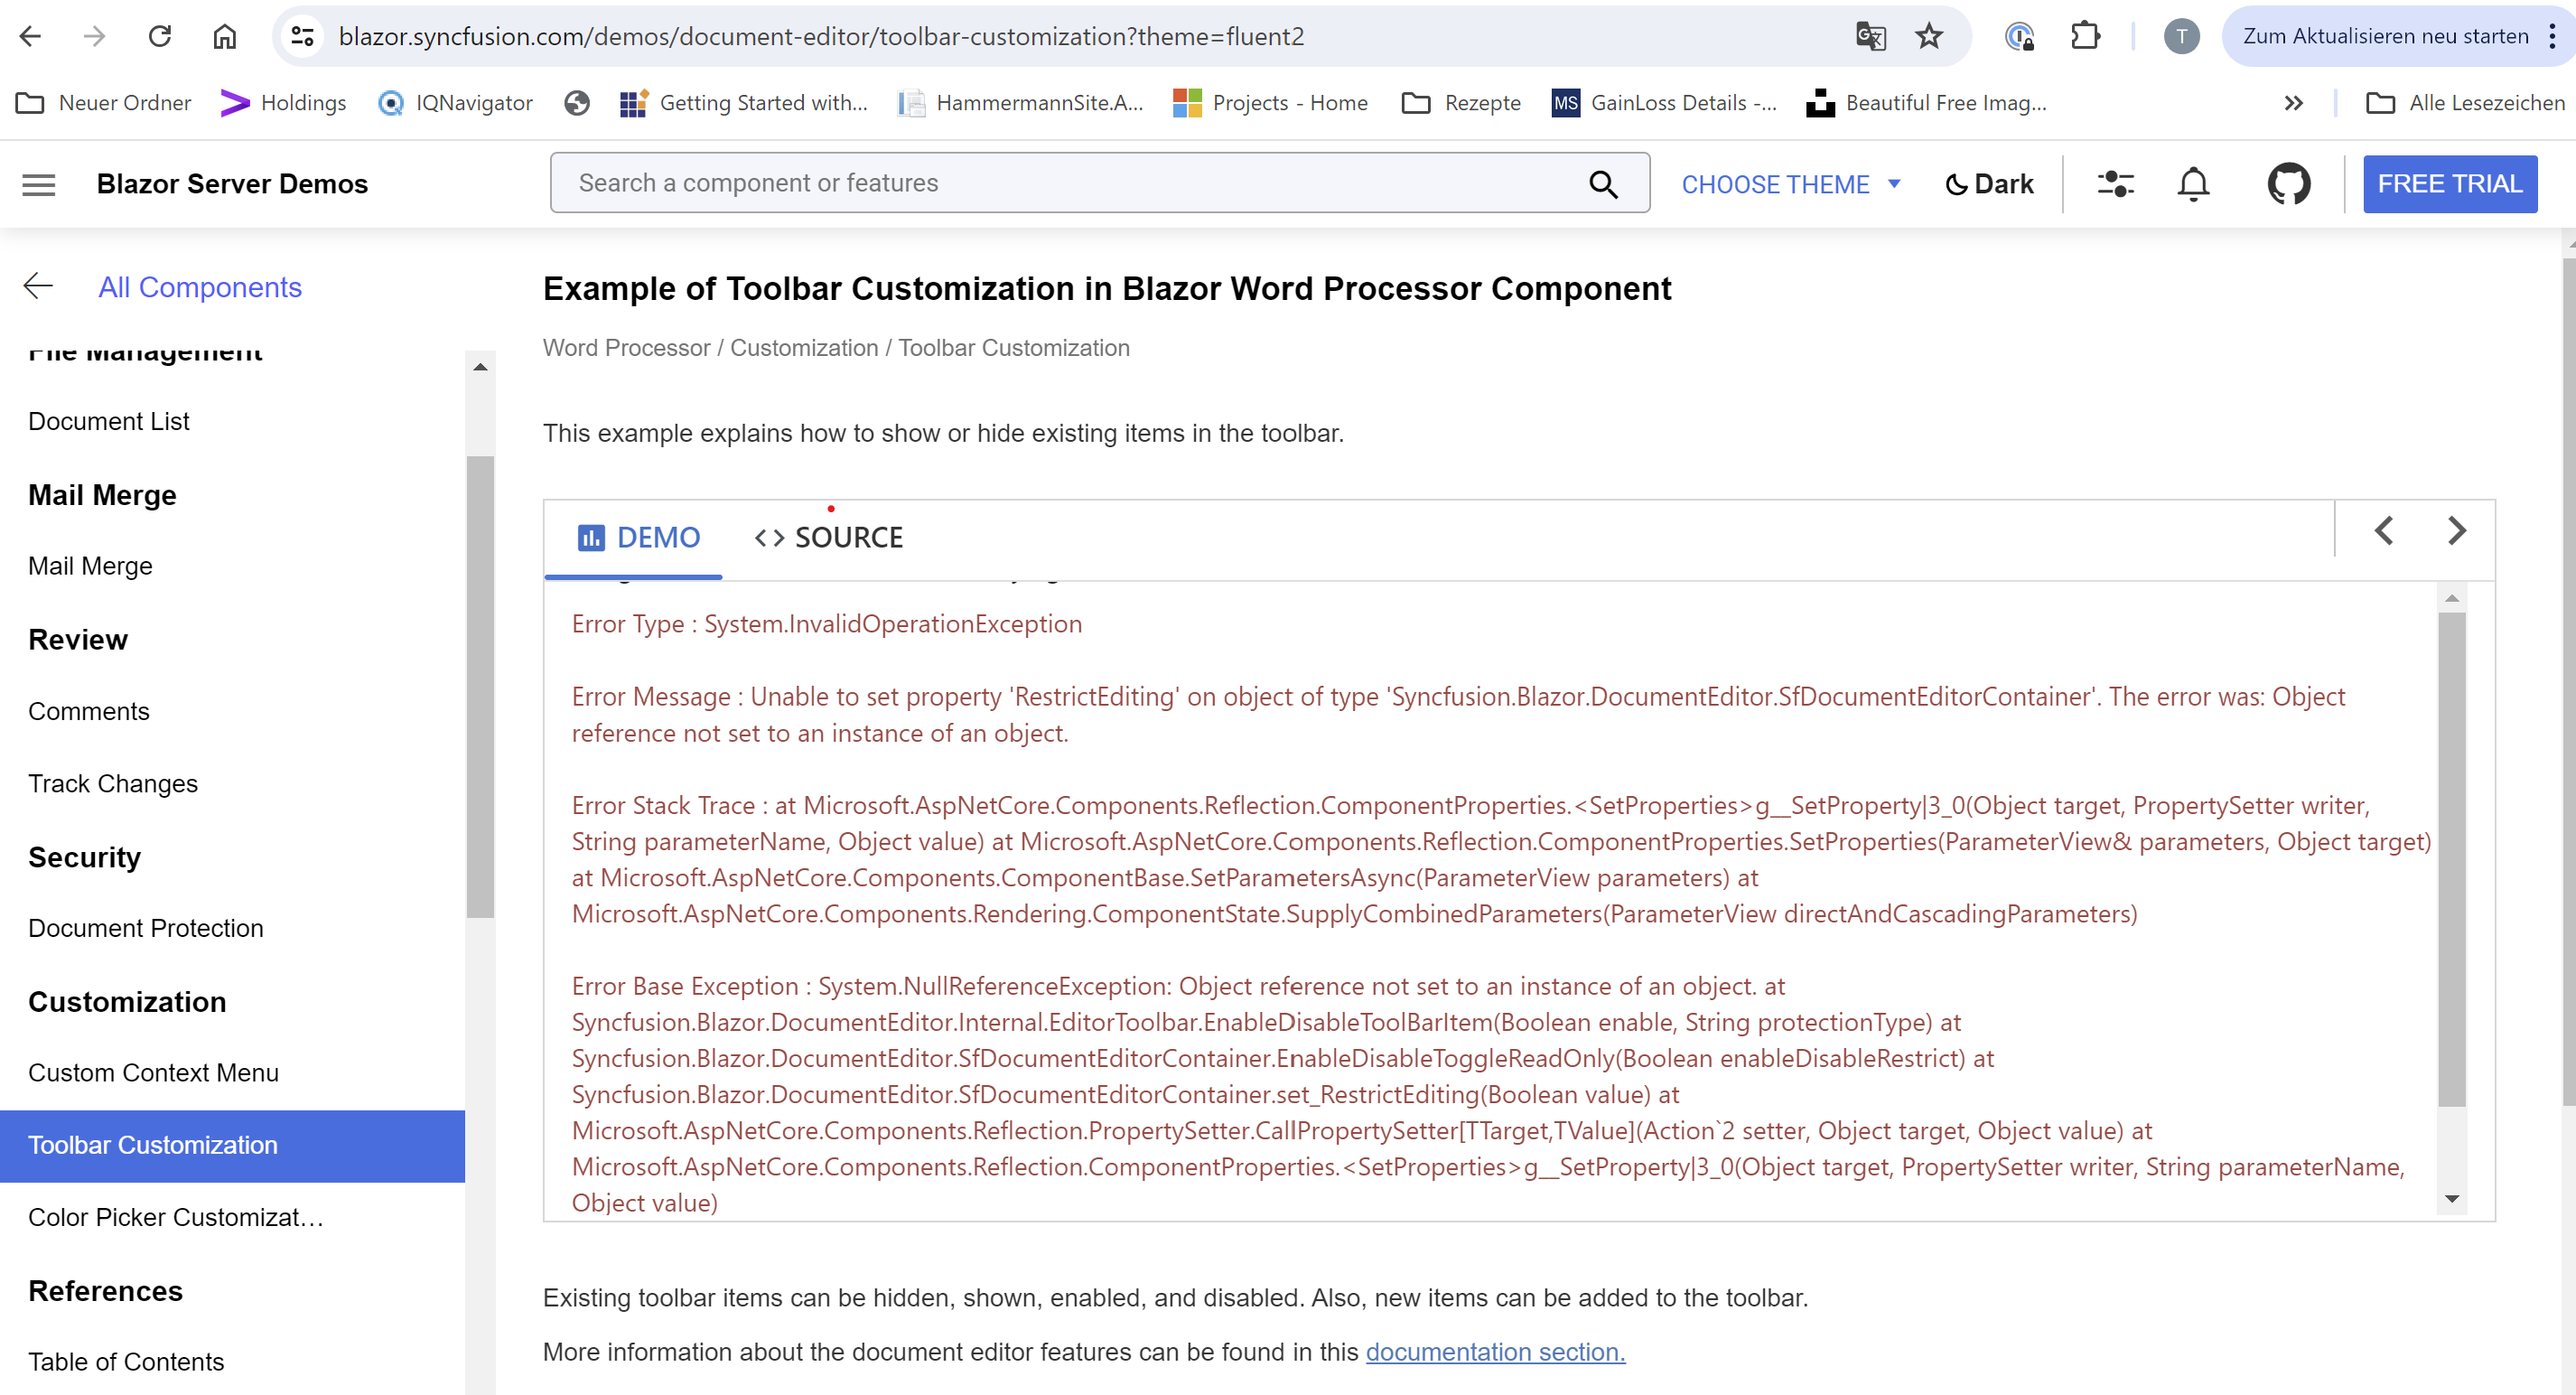Toggle the hamburger navigation menu
Image resolution: width=2576 pixels, height=1395 pixels.
(39, 184)
